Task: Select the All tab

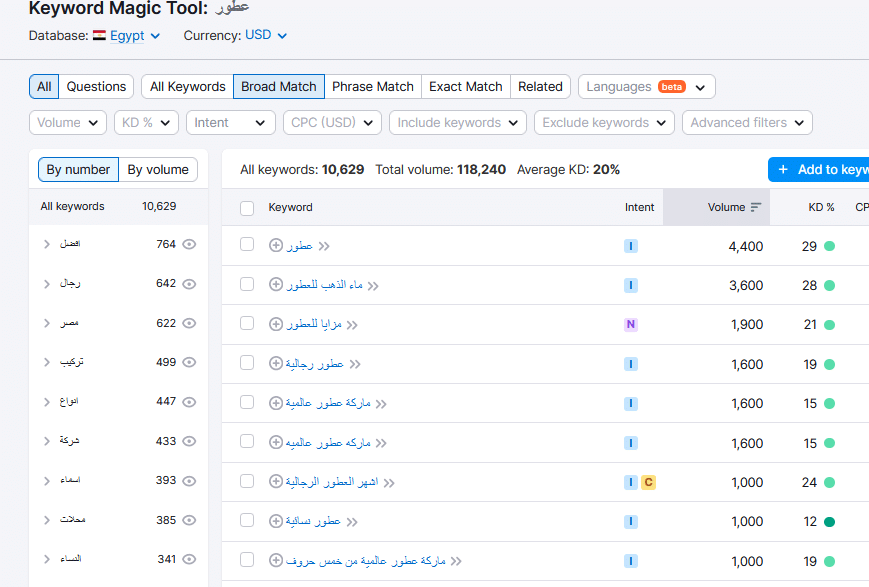Action: pyautogui.click(x=44, y=87)
